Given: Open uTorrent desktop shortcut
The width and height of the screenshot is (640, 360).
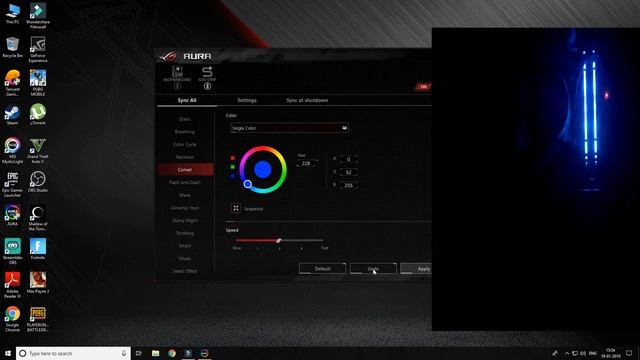Looking at the screenshot, I should [38, 115].
